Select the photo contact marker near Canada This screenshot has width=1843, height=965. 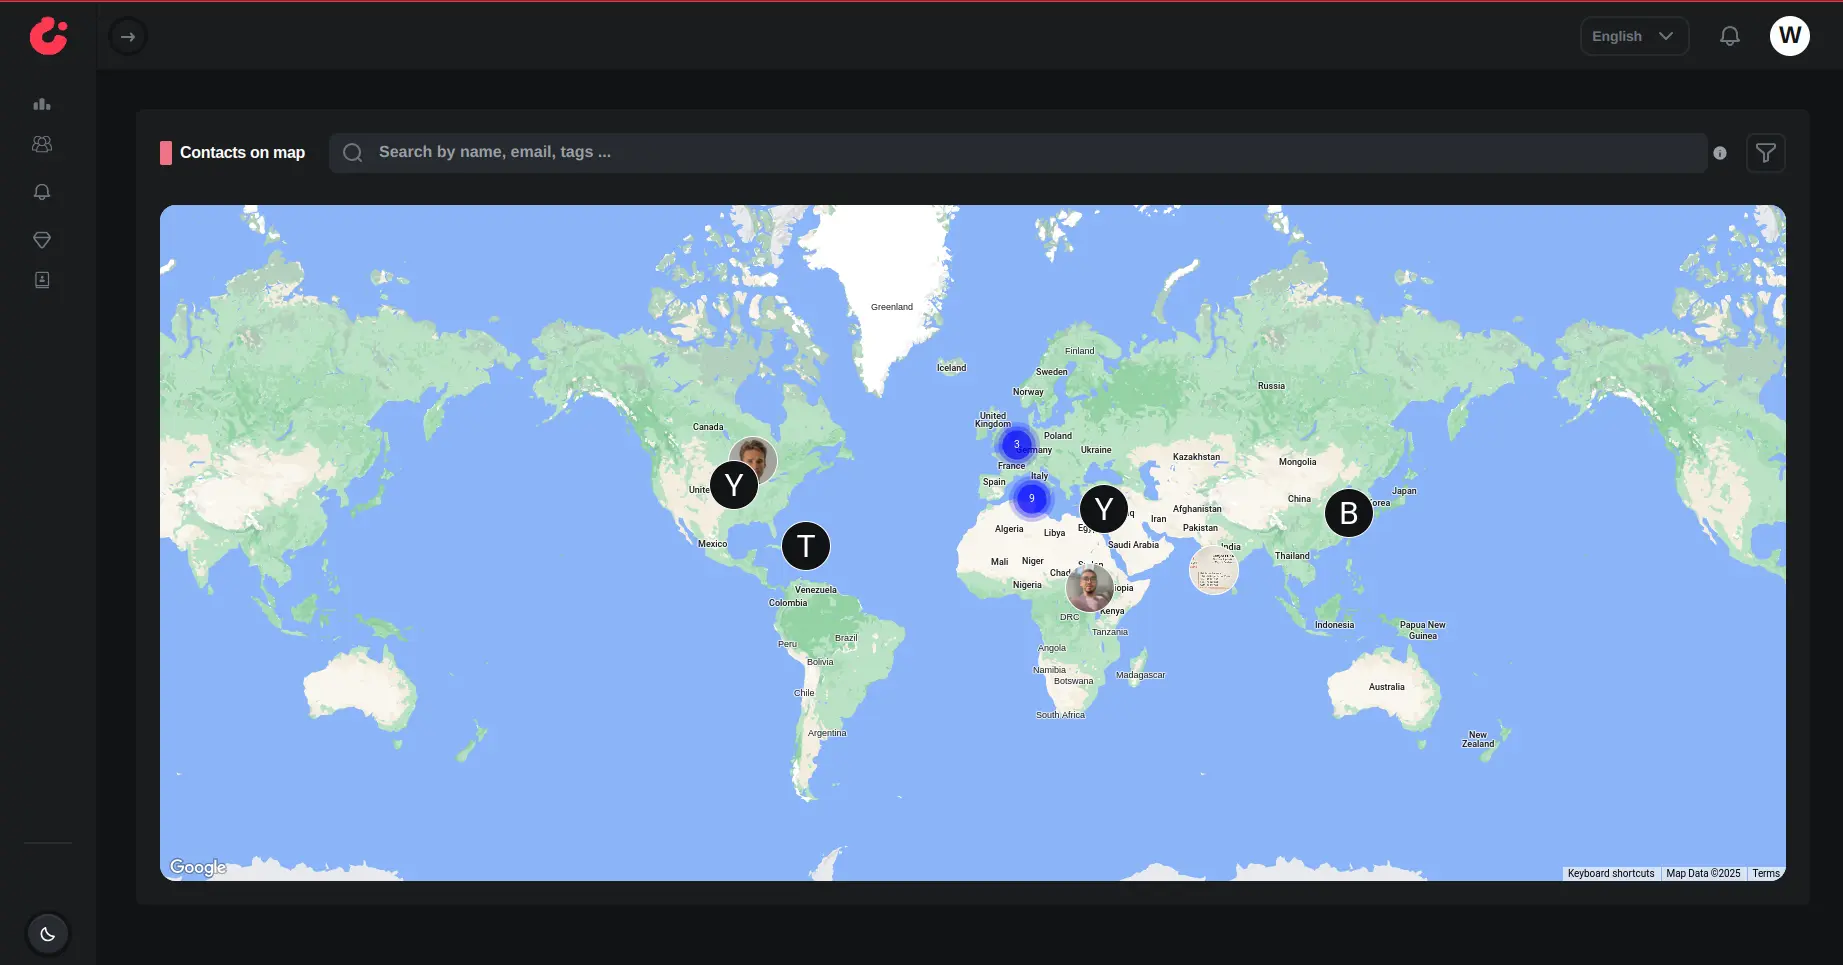[755, 458]
